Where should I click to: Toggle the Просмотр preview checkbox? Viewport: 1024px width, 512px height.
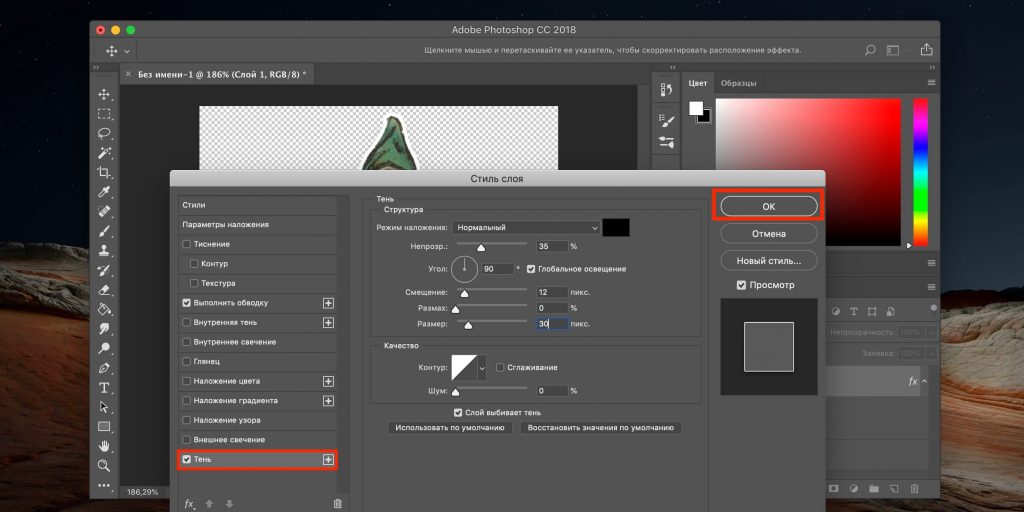click(741, 285)
